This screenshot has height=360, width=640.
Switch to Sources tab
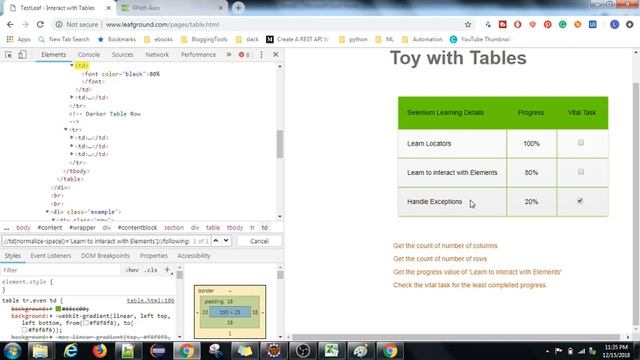pos(122,54)
